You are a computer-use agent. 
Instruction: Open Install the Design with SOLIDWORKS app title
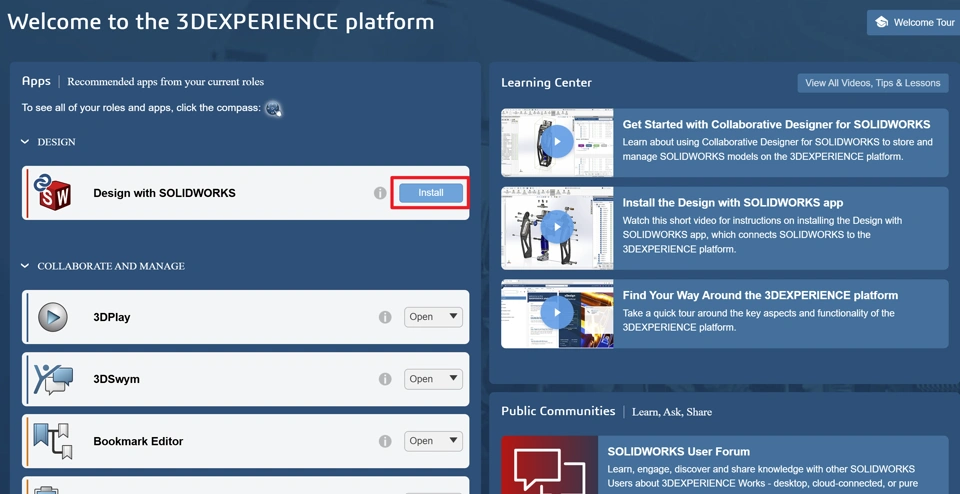tap(733, 203)
